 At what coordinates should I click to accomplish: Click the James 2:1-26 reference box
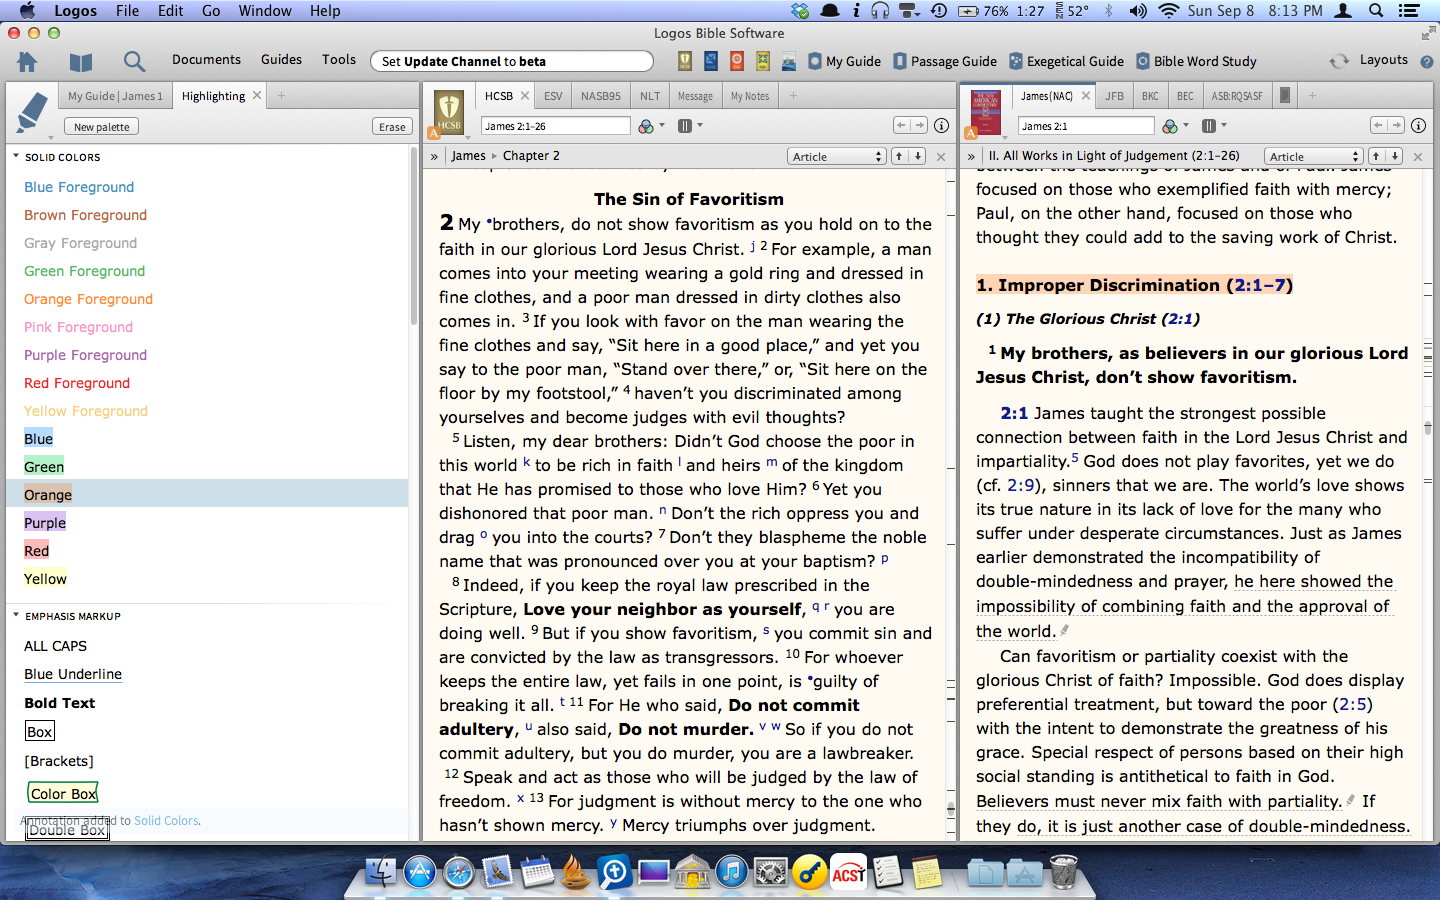click(x=555, y=126)
